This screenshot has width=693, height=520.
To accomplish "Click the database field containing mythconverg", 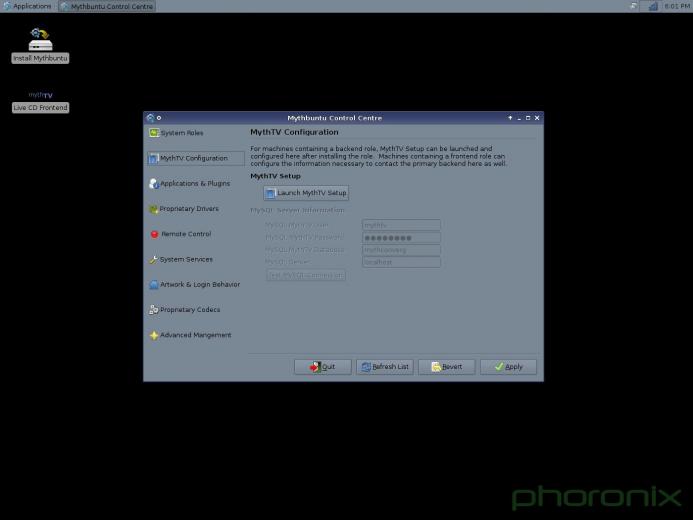I will pos(401,250).
